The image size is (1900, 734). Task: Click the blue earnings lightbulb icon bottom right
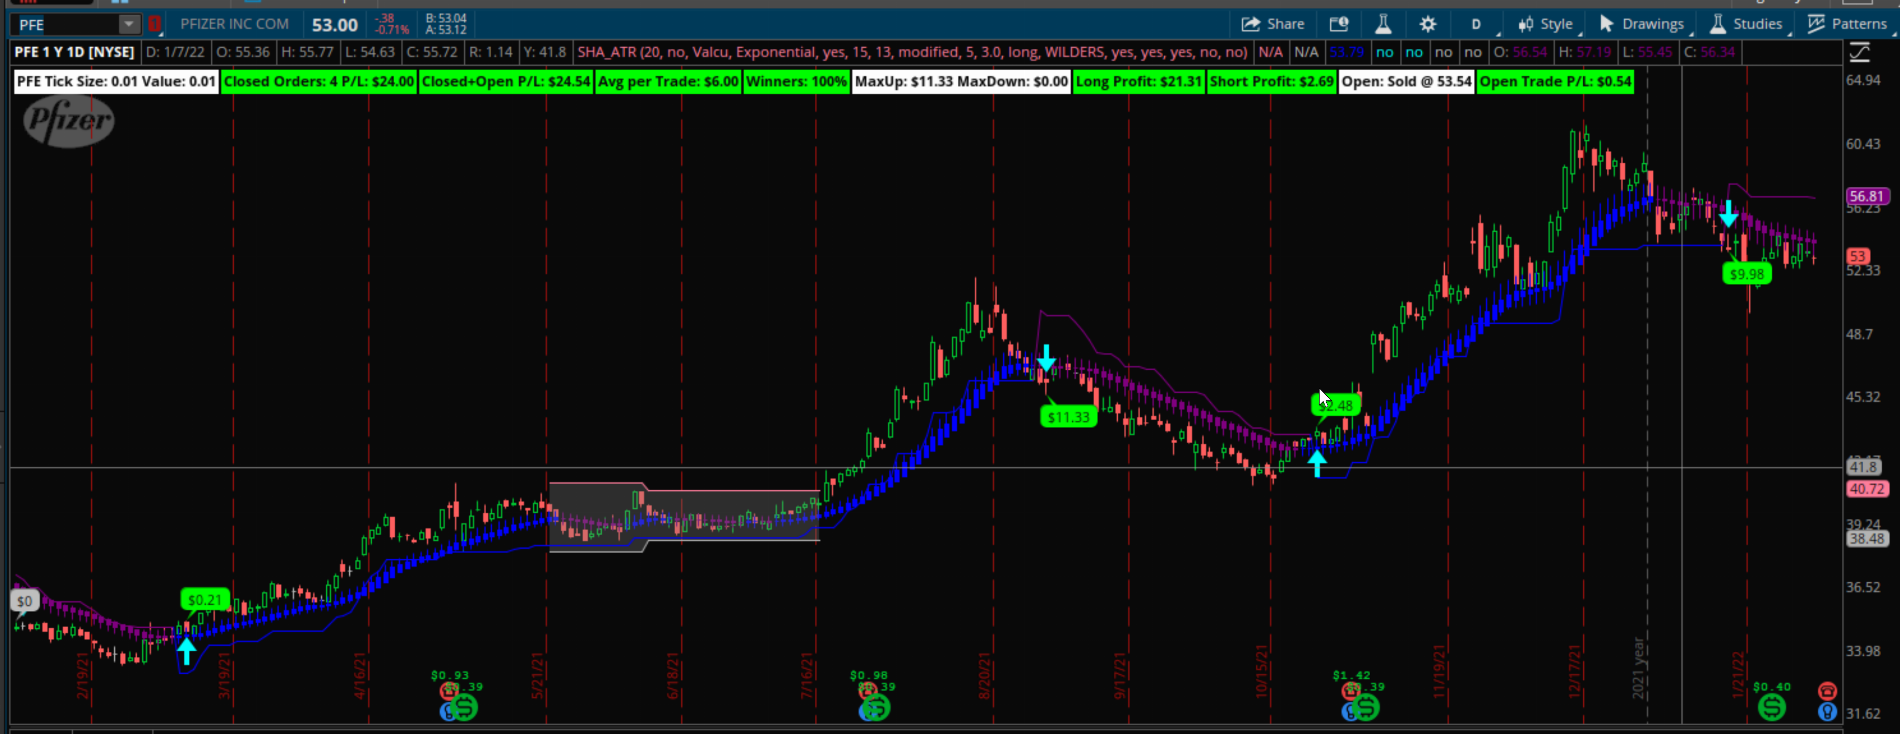[1827, 712]
